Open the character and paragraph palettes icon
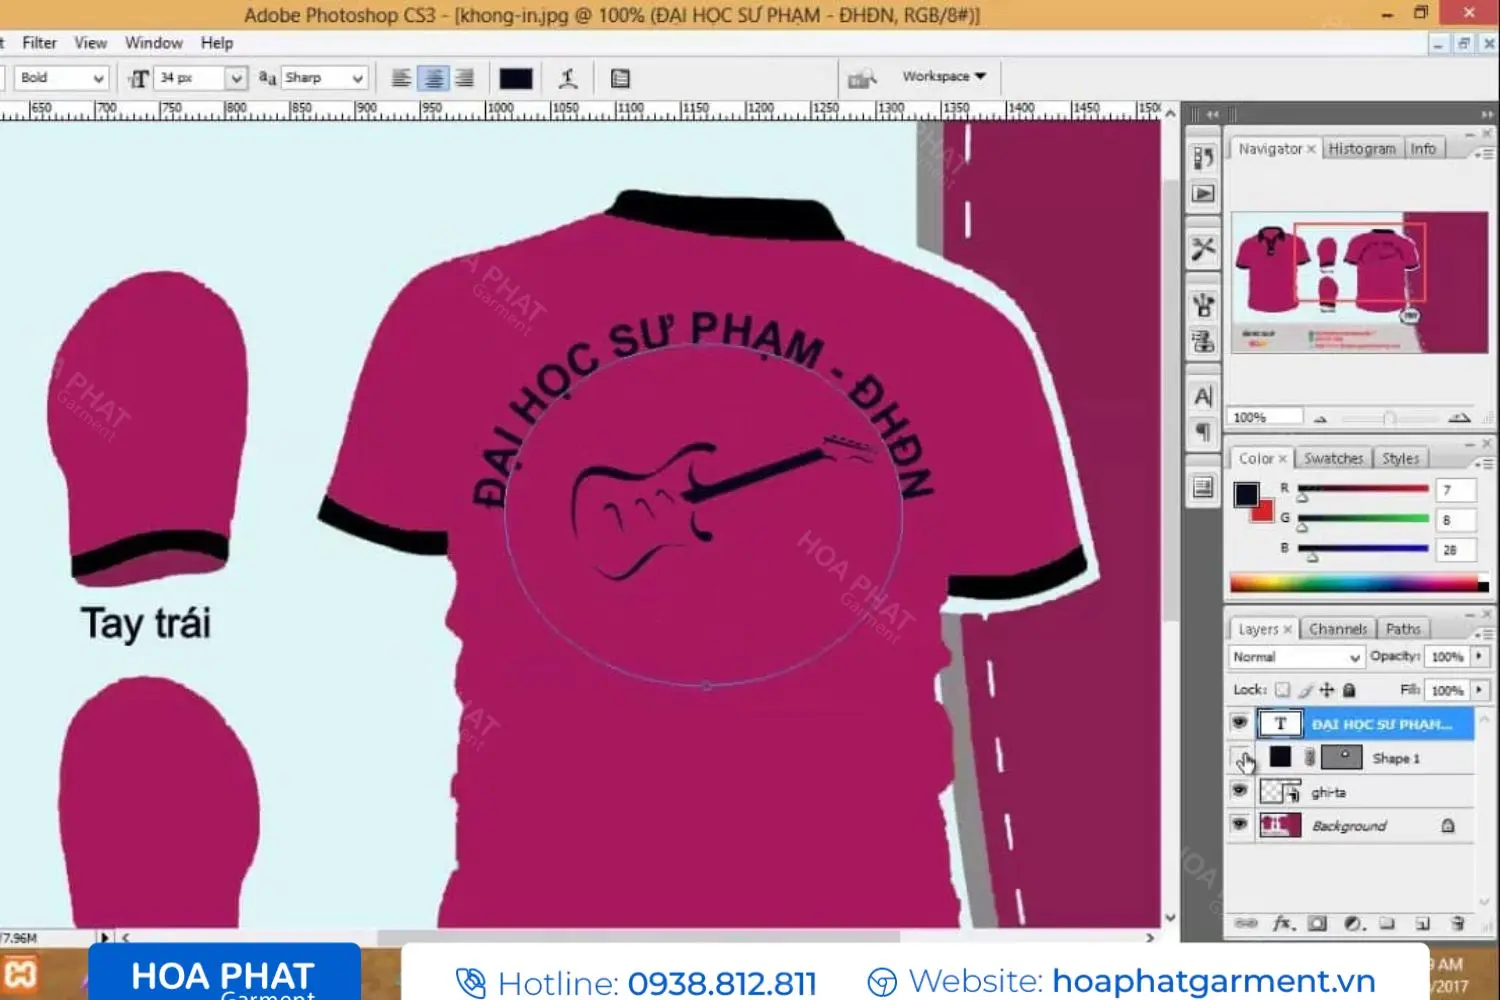The image size is (1500, 1000). click(x=620, y=78)
